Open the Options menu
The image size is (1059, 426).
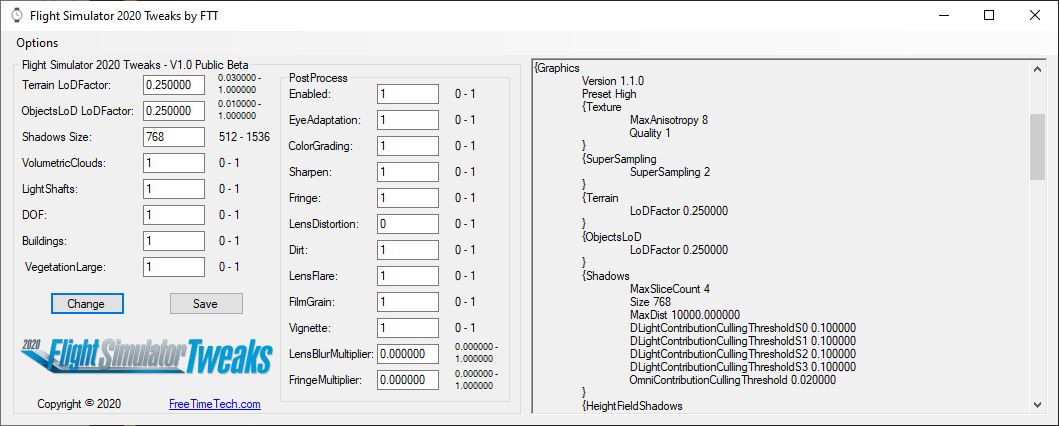coord(37,43)
